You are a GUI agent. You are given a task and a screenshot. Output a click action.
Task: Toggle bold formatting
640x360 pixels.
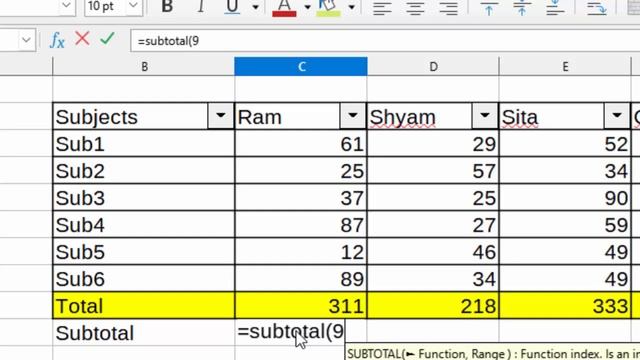[167, 7]
